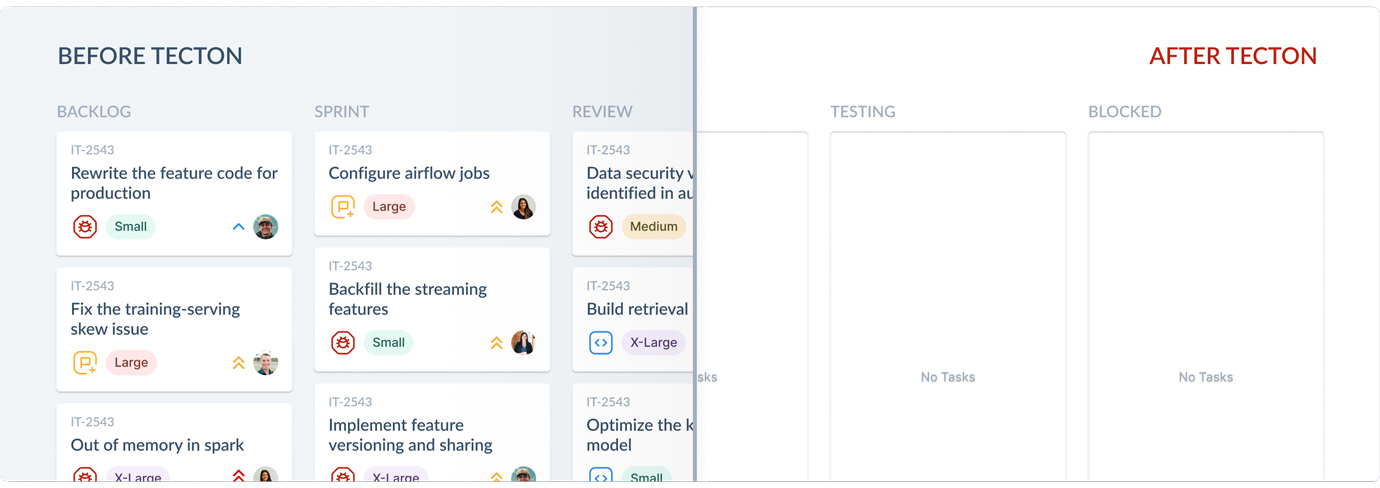Viewport: 1380px width, 488px height.
Task: Click the TESTING column header
Action: [863, 112]
